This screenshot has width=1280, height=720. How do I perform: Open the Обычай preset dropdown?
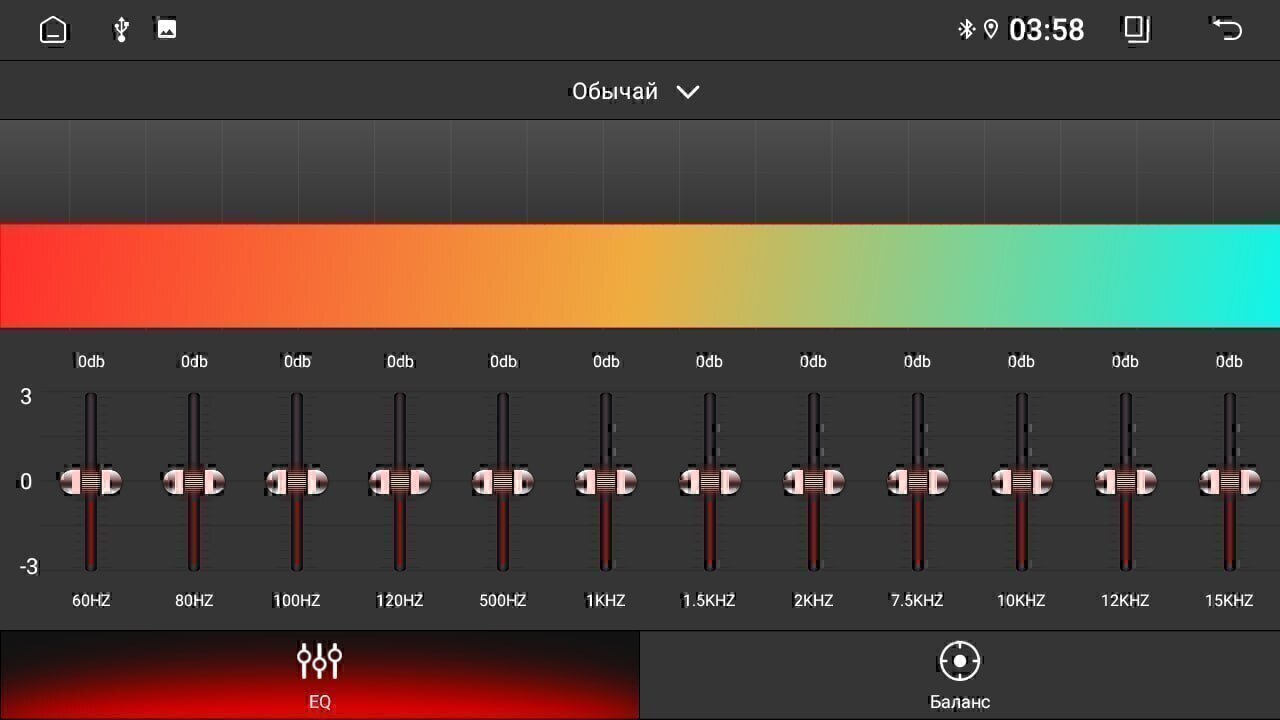(x=615, y=91)
